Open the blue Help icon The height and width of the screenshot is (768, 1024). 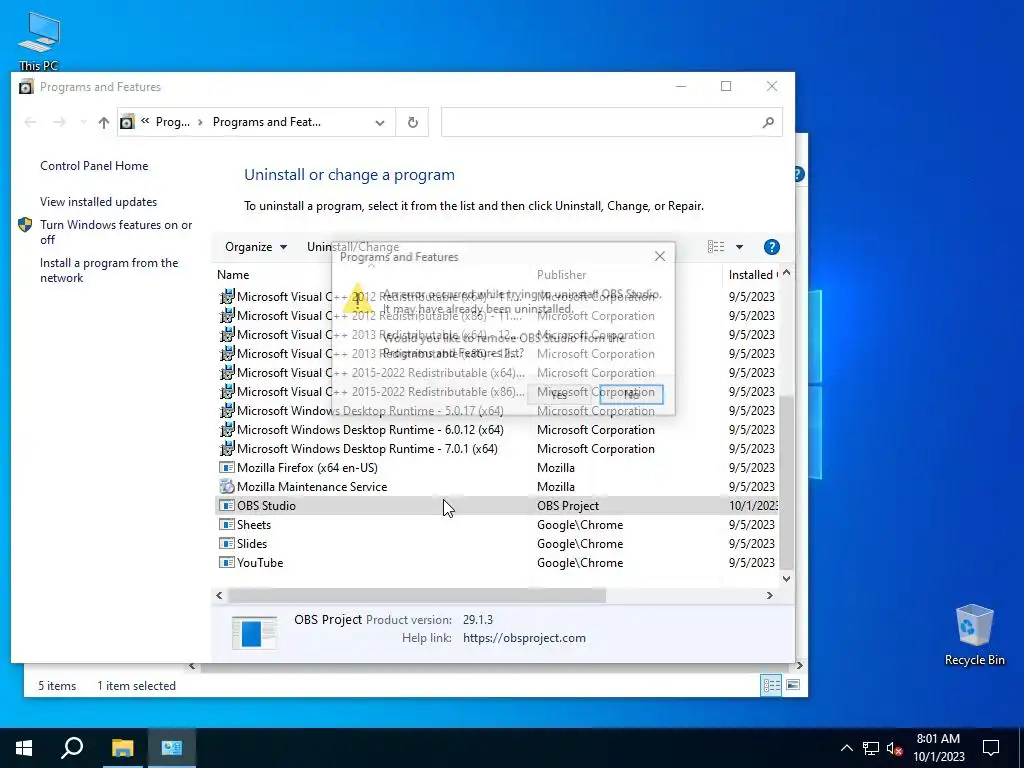pyautogui.click(x=771, y=247)
